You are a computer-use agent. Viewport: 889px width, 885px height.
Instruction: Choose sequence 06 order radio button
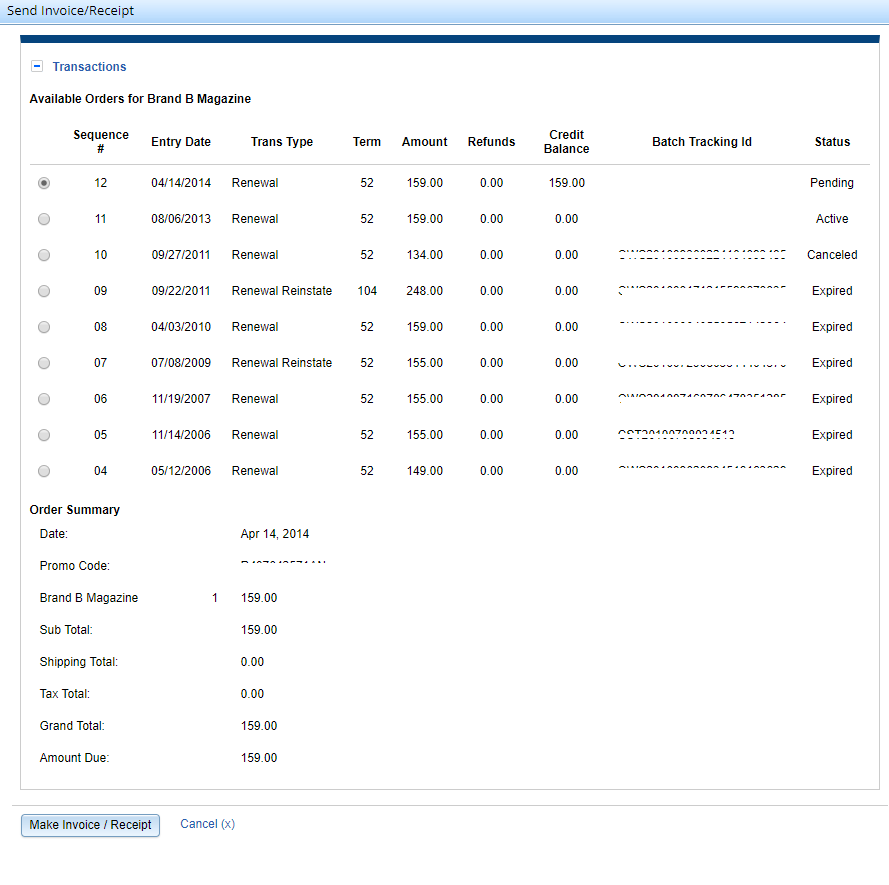click(x=43, y=399)
